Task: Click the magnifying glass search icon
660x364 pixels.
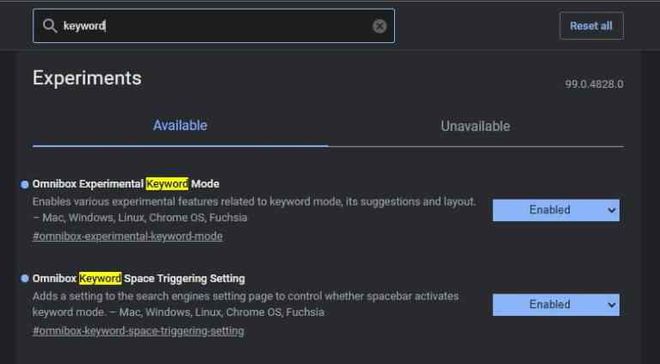Action: 50,26
